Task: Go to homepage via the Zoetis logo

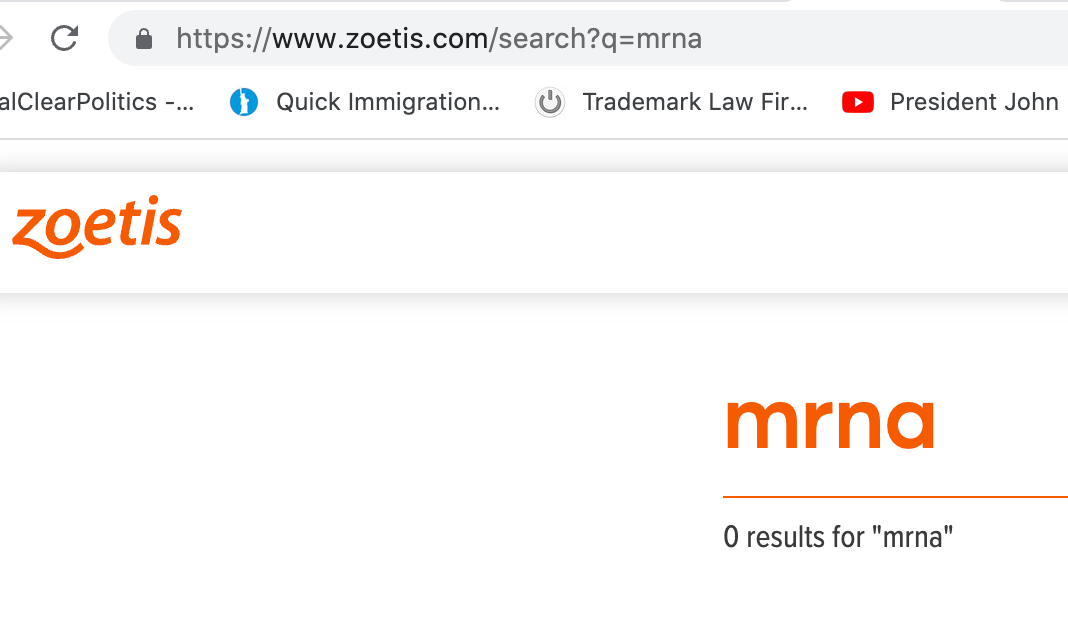Action: point(97,227)
